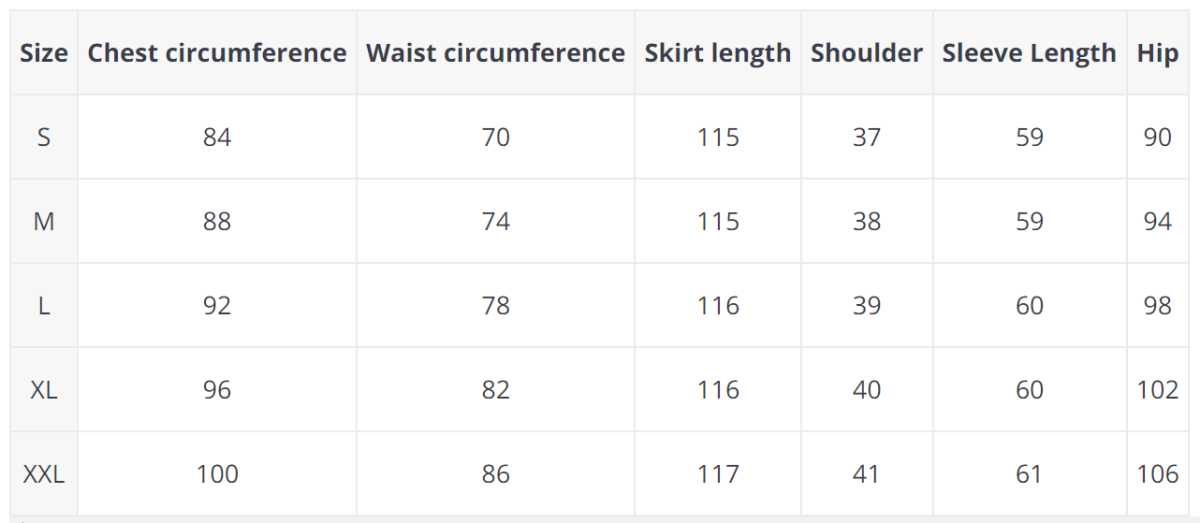1200x523 pixels.
Task: Click chest circumference value 84 for size S
Action: 217,137
